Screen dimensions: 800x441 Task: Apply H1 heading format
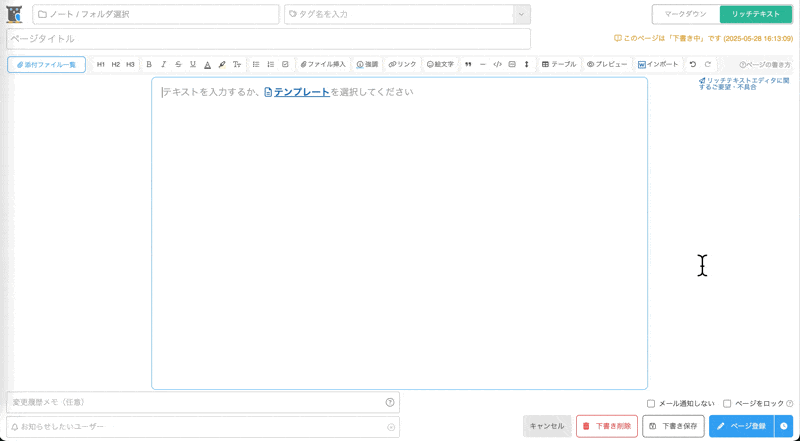point(101,64)
